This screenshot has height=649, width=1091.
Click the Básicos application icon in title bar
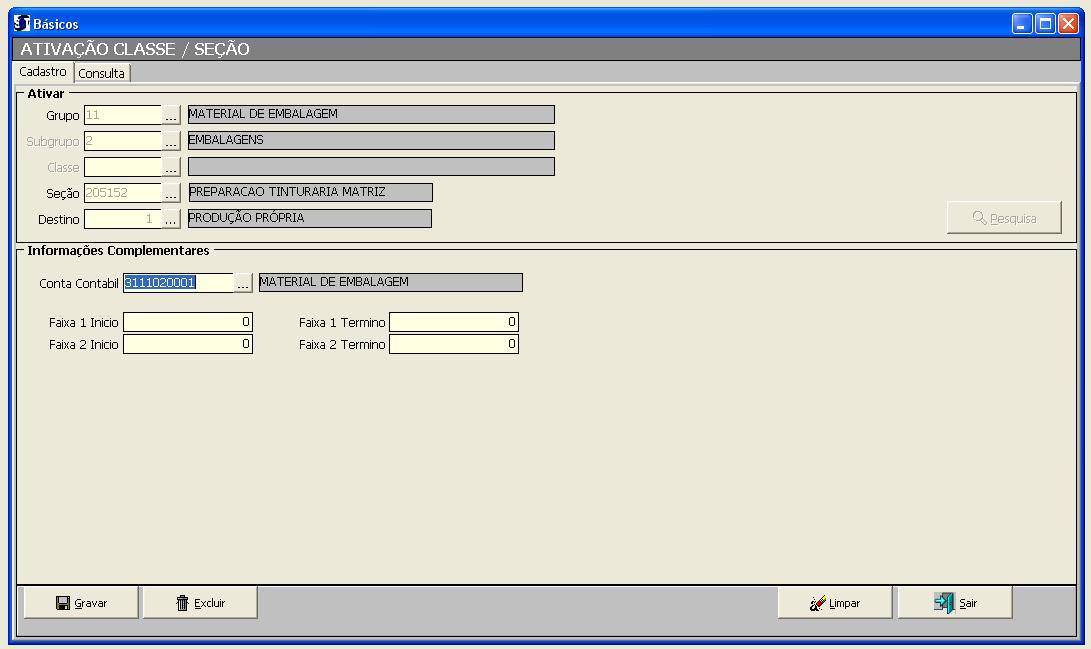(x=22, y=23)
